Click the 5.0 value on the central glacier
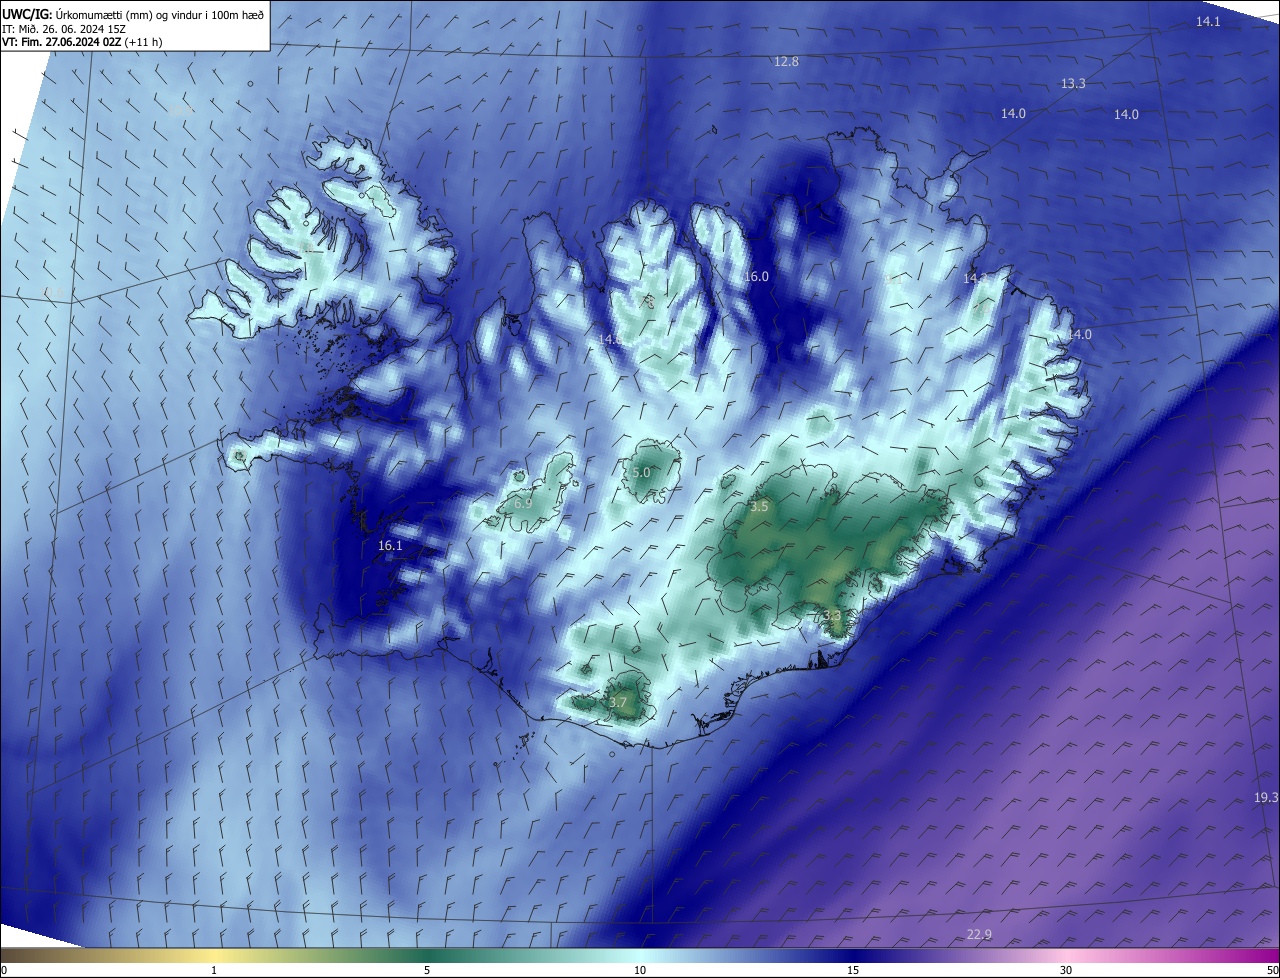The height and width of the screenshot is (978, 1280). pyautogui.click(x=641, y=472)
